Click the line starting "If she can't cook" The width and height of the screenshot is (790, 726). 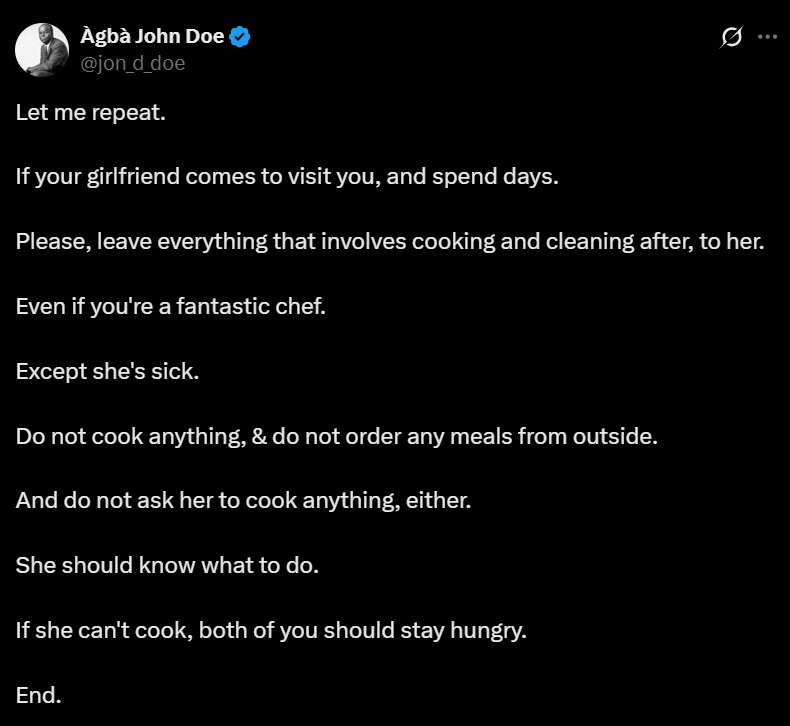[x=271, y=631]
